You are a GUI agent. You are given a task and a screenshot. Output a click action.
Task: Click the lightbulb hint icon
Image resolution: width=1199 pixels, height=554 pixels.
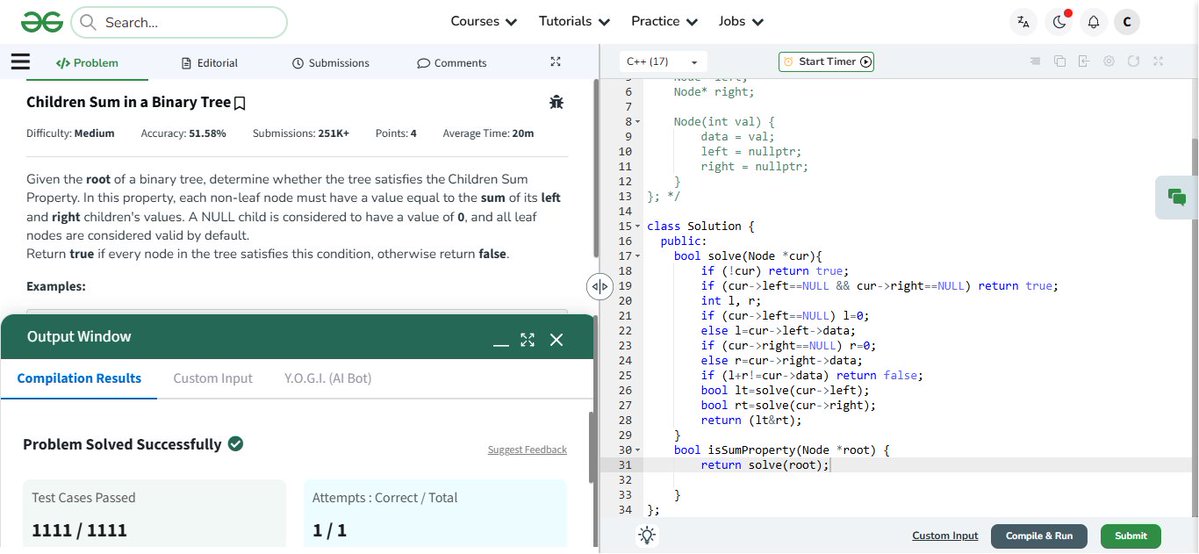(x=648, y=536)
